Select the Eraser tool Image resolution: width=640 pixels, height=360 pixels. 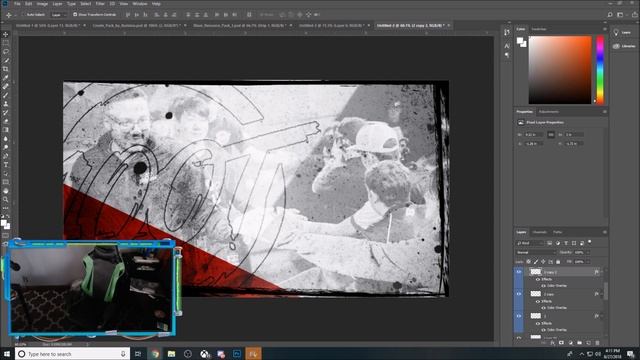[6, 121]
